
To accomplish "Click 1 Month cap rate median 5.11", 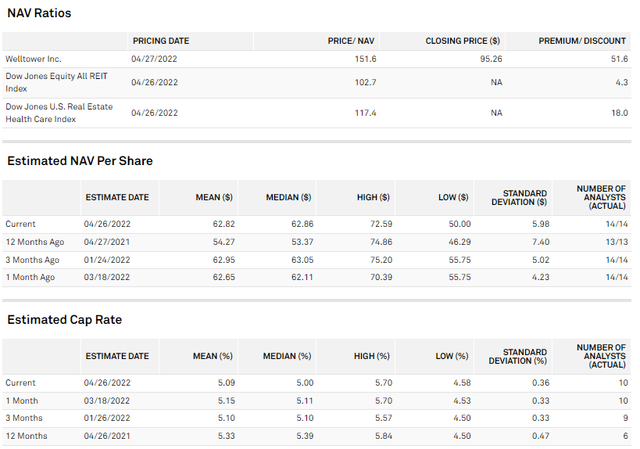I will (x=305, y=401).
